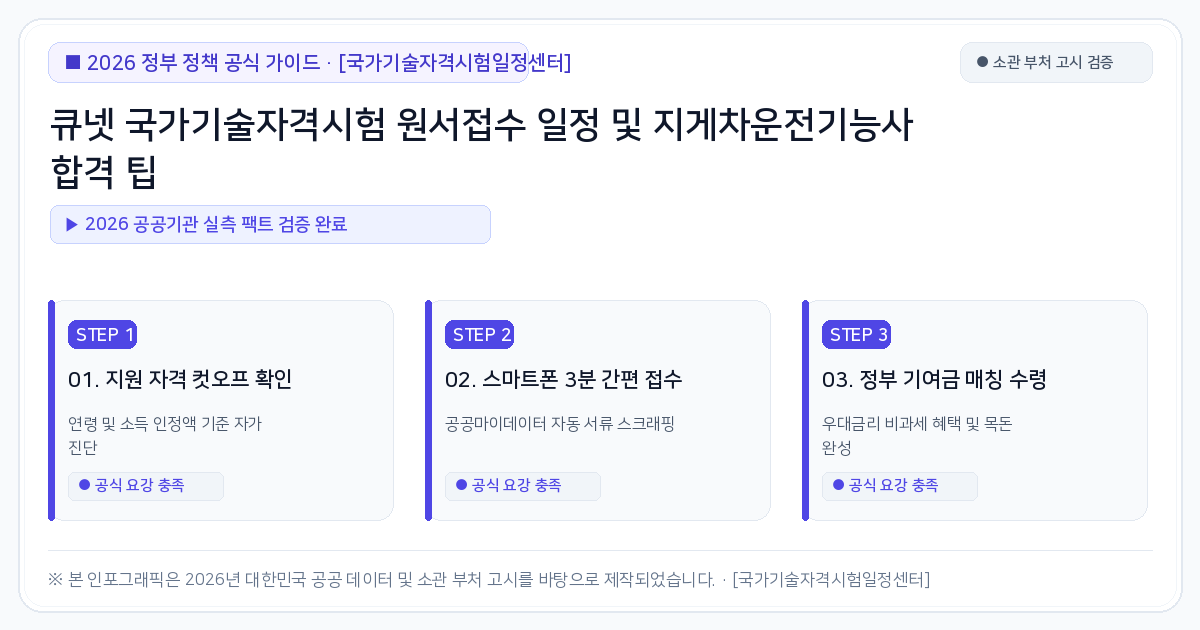Screen dimensions: 1200x630
Task: Select the STEP 2 badge
Action: click(480, 335)
